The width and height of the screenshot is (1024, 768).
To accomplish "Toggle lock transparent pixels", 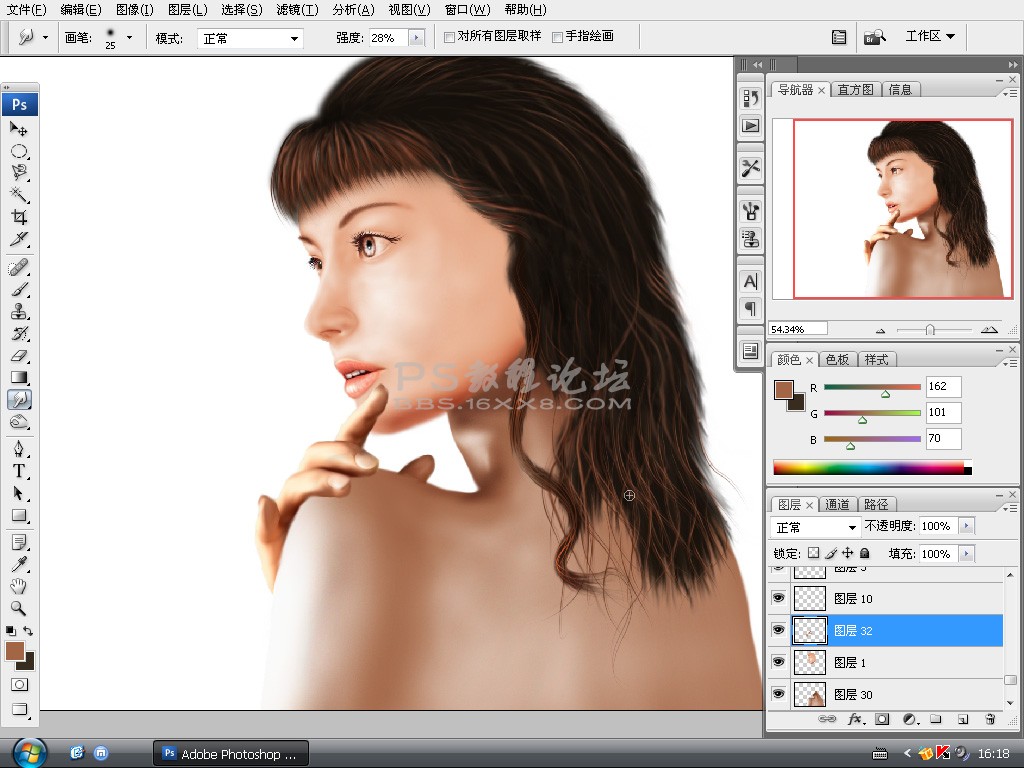I will [x=813, y=553].
